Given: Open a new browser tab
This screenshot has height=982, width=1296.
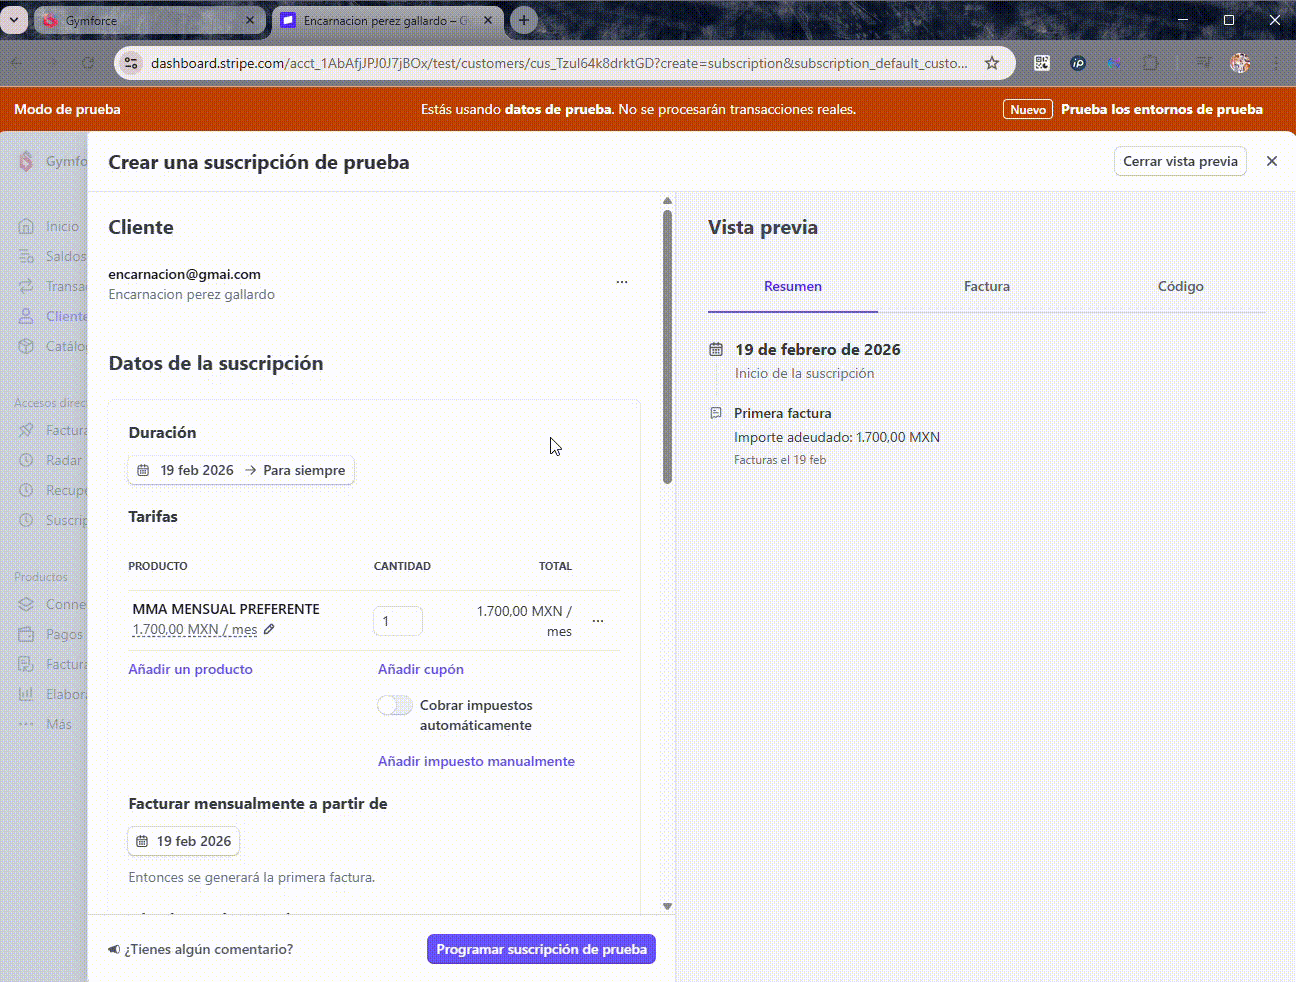Looking at the screenshot, I should [x=523, y=20].
